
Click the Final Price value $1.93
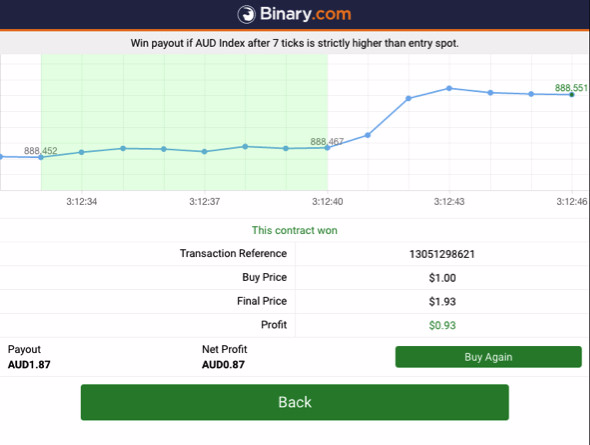tap(442, 302)
